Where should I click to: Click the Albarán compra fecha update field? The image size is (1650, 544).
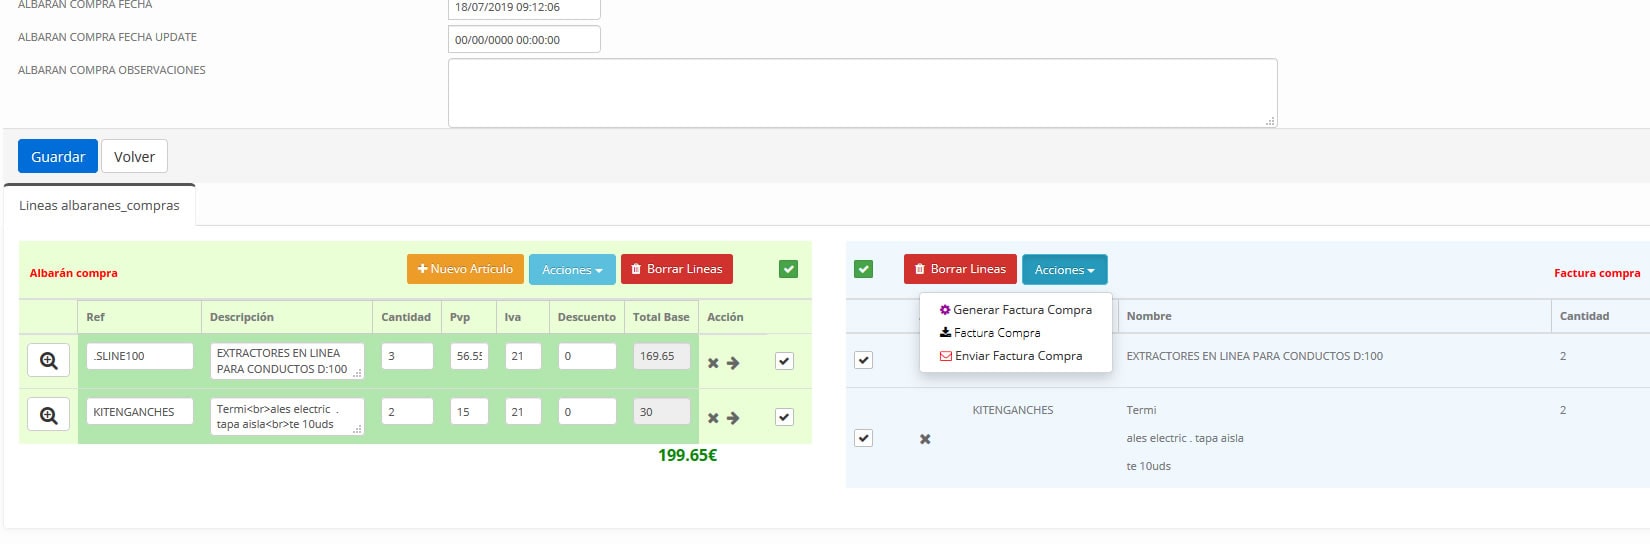coord(524,40)
